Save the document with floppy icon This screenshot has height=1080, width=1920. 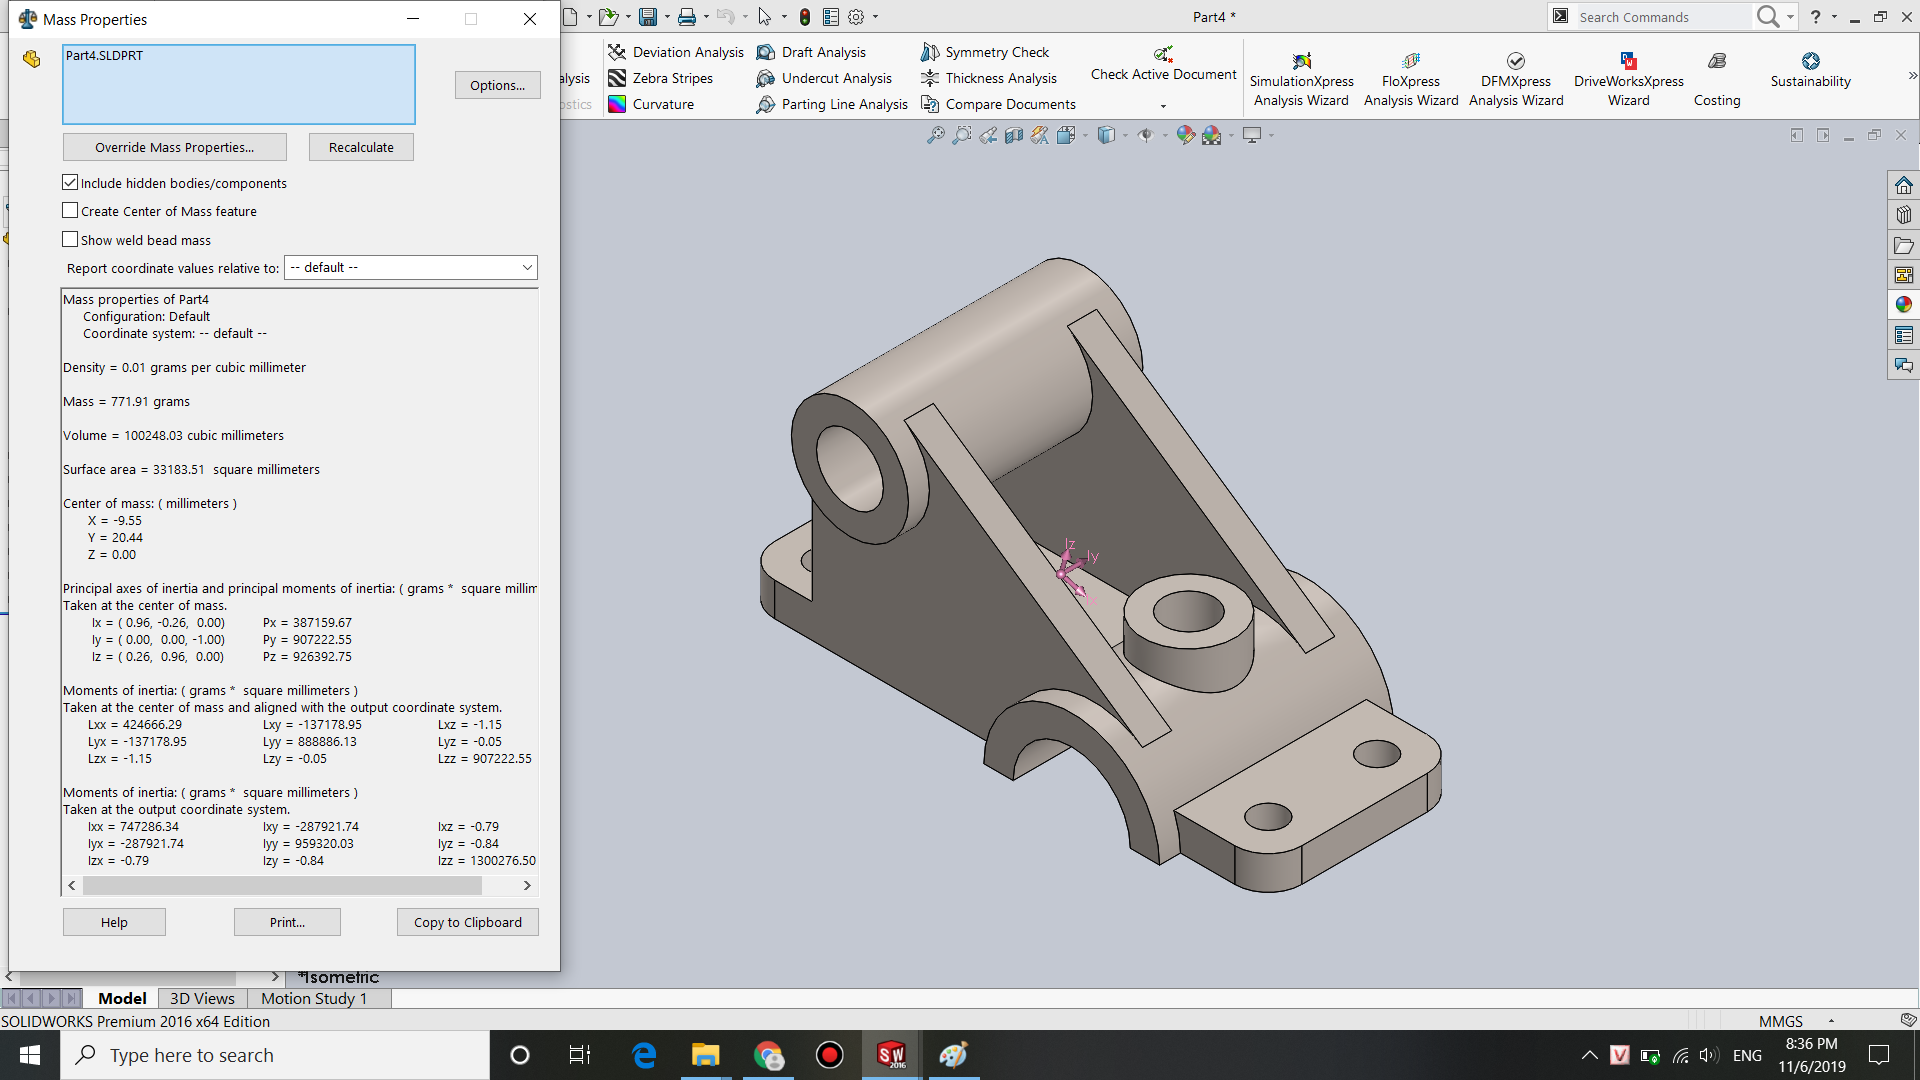point(648,17)
